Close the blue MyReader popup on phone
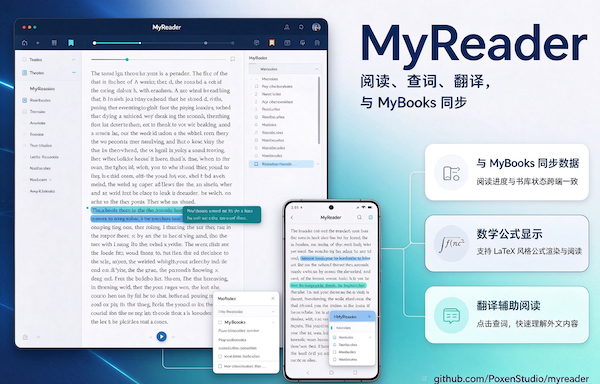 [x=369, y=316]
